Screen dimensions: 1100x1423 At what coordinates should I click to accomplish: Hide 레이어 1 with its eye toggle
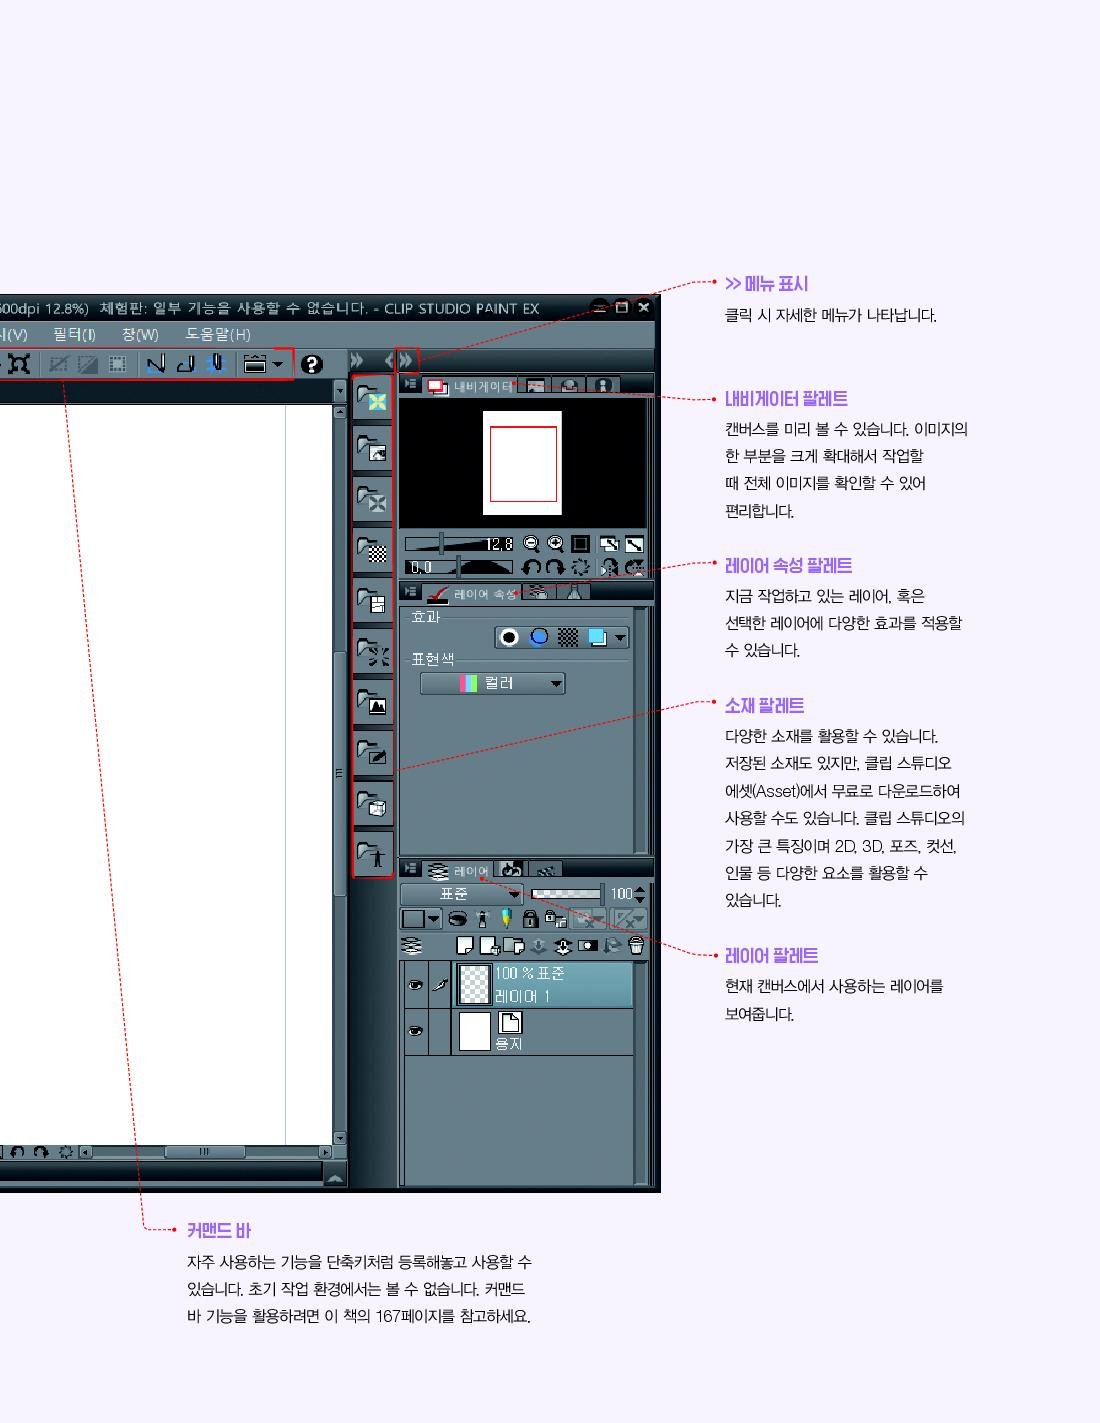[x=415, y=985]
